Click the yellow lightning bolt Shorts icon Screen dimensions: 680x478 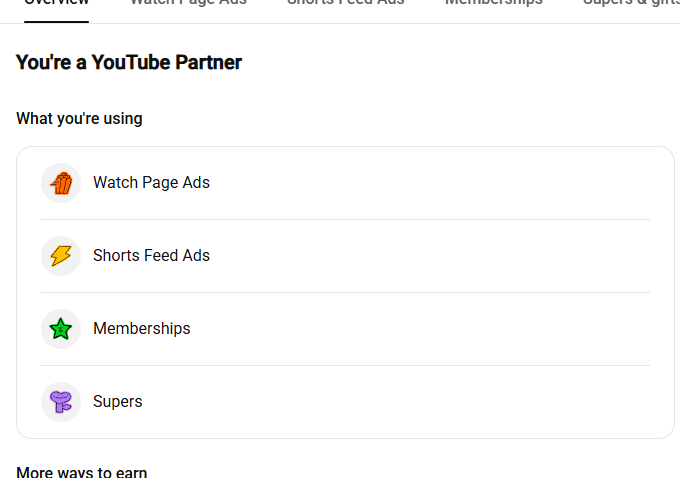(61, 255)
